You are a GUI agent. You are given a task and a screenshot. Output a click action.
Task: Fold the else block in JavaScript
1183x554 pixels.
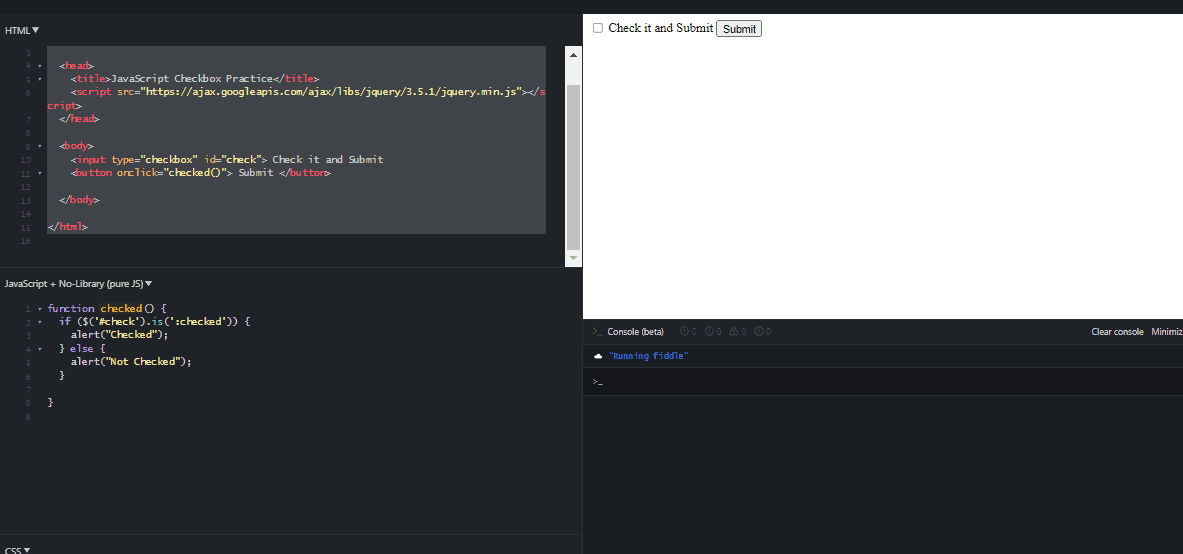39,349
